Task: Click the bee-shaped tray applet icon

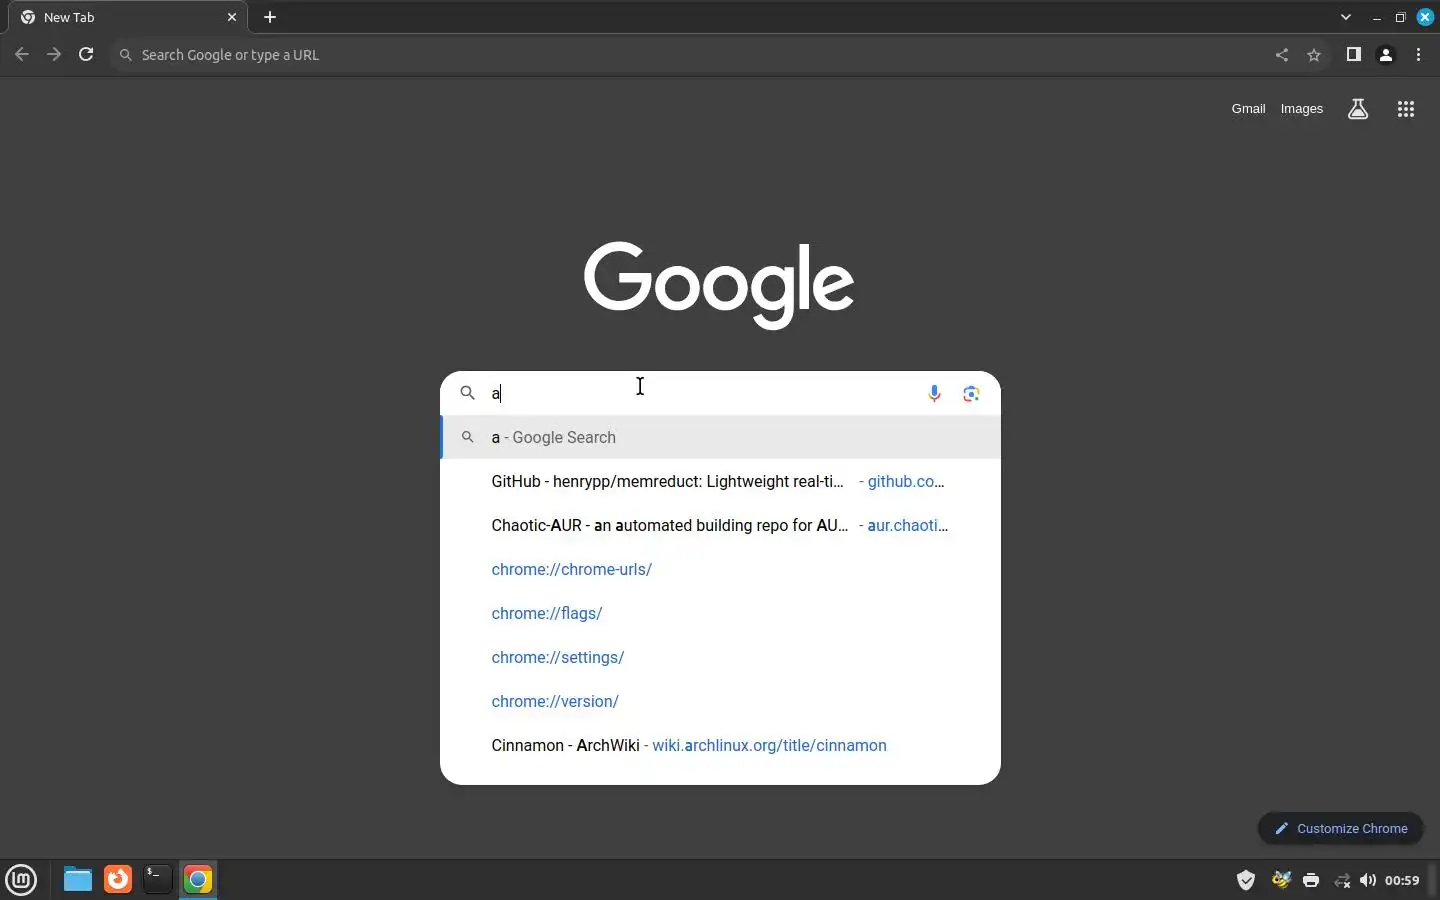Action: click(1281, 880)
